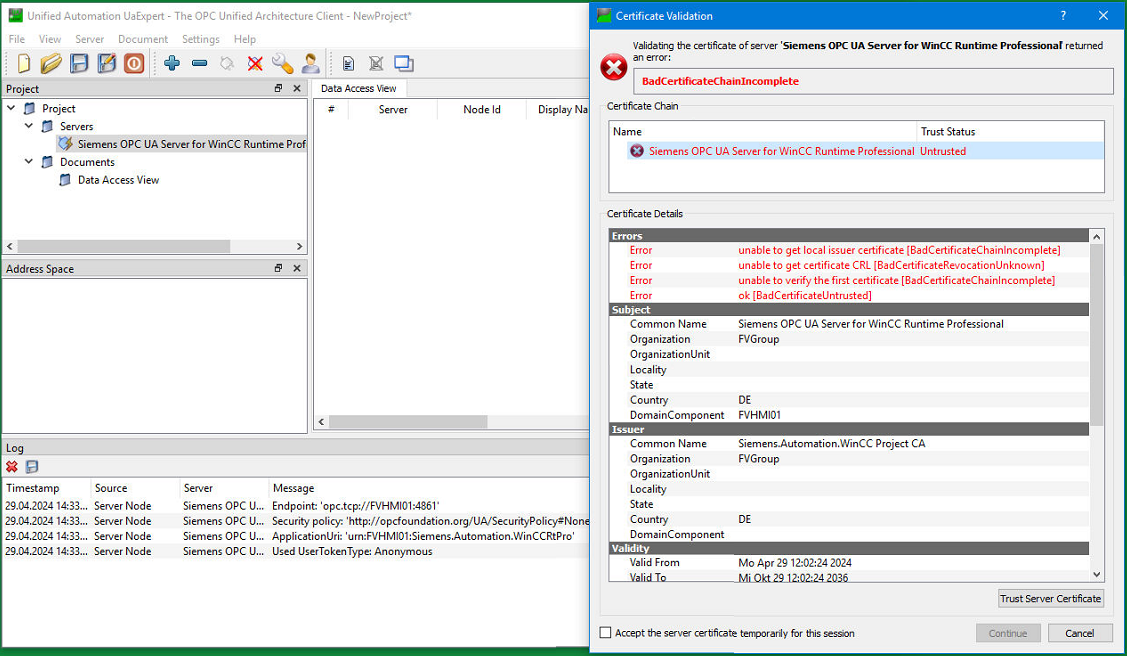Image resolution: width=1127 pixels, height=656 pixels.
Task: Click the certificate details vertical scrollbar
Action: tap(1097, 340)
